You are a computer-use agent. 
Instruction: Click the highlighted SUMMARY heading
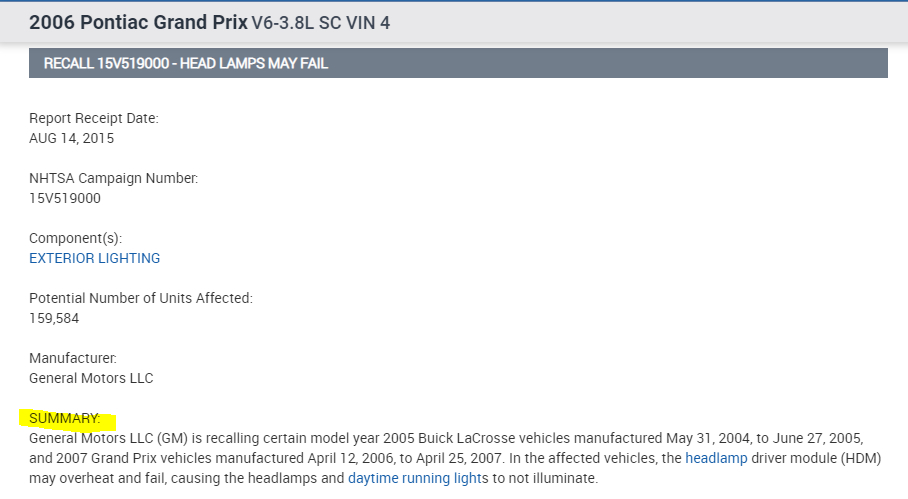(66, 417)
